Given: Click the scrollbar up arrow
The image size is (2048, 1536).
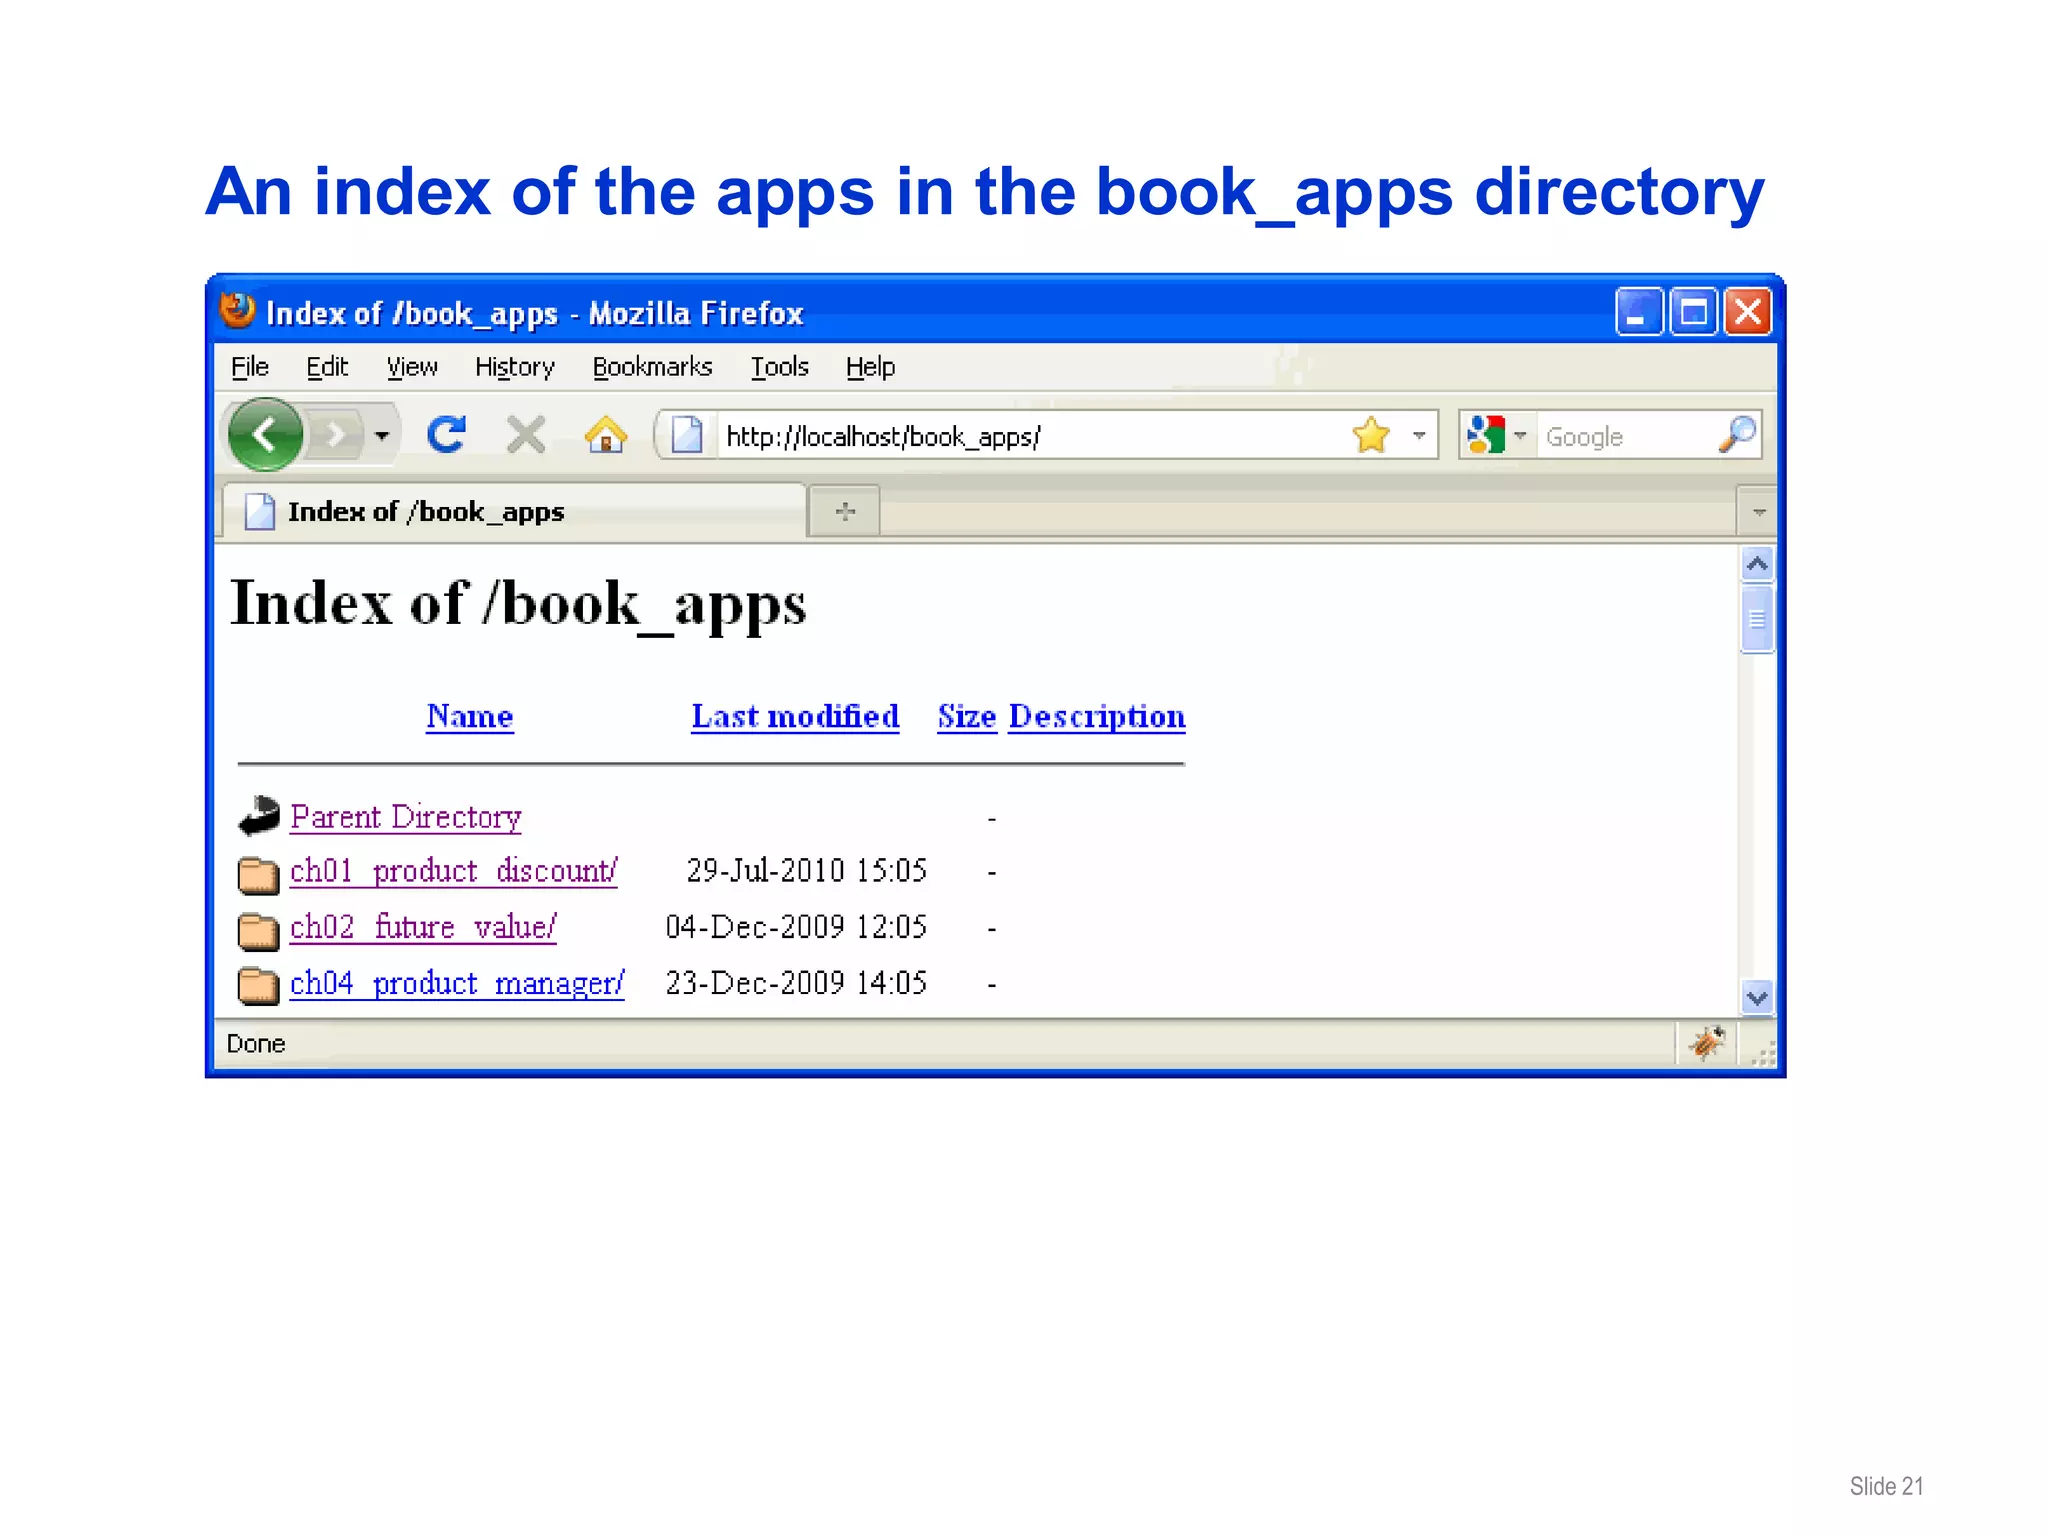Looking at the screenshot, I should point(1757,564).
